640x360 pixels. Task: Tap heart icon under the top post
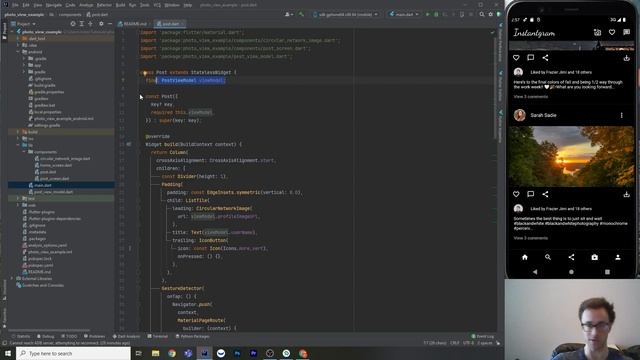(516, 58)
